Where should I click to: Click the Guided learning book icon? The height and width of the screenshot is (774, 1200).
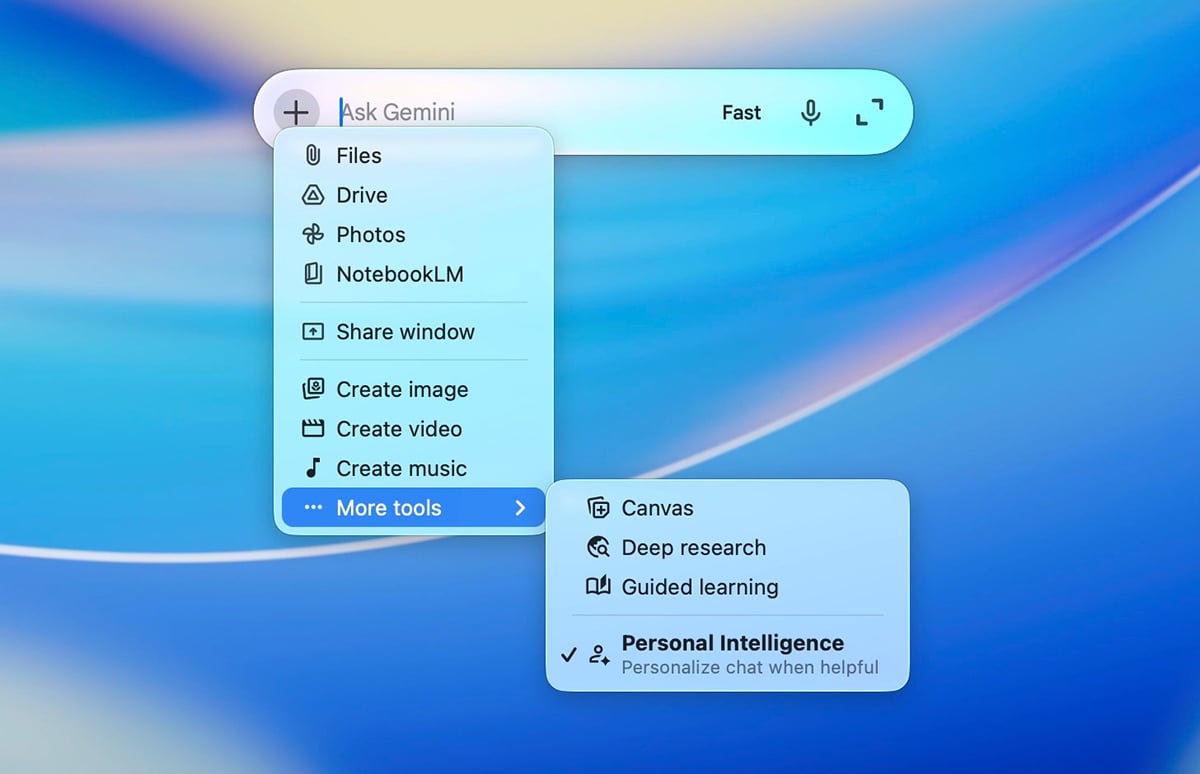click(598, 587)
